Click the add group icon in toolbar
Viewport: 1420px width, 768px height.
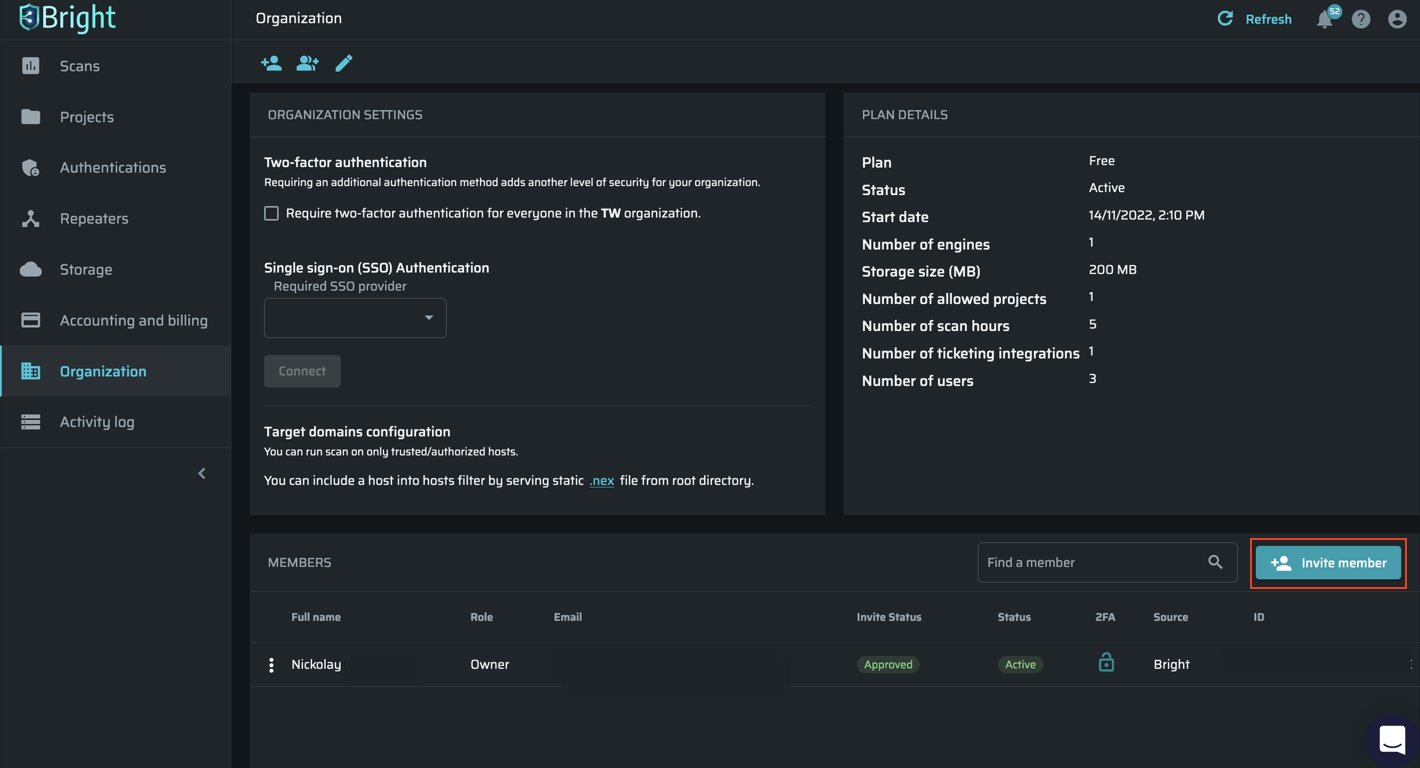pyautogui.click(x=307, y=64)
